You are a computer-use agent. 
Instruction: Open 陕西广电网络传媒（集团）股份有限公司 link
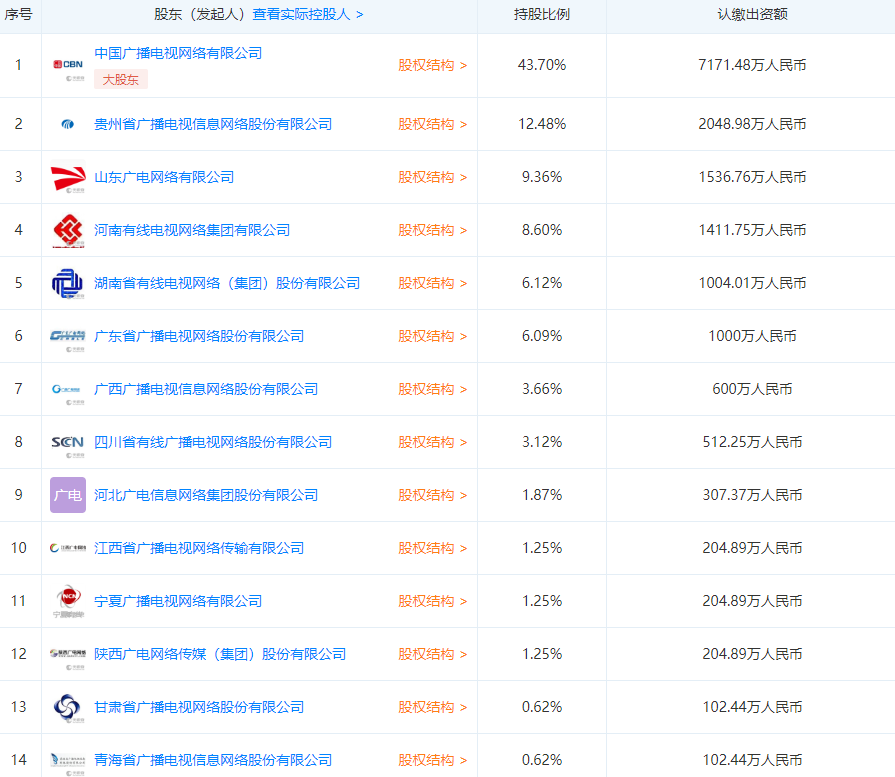pos(220,654)
